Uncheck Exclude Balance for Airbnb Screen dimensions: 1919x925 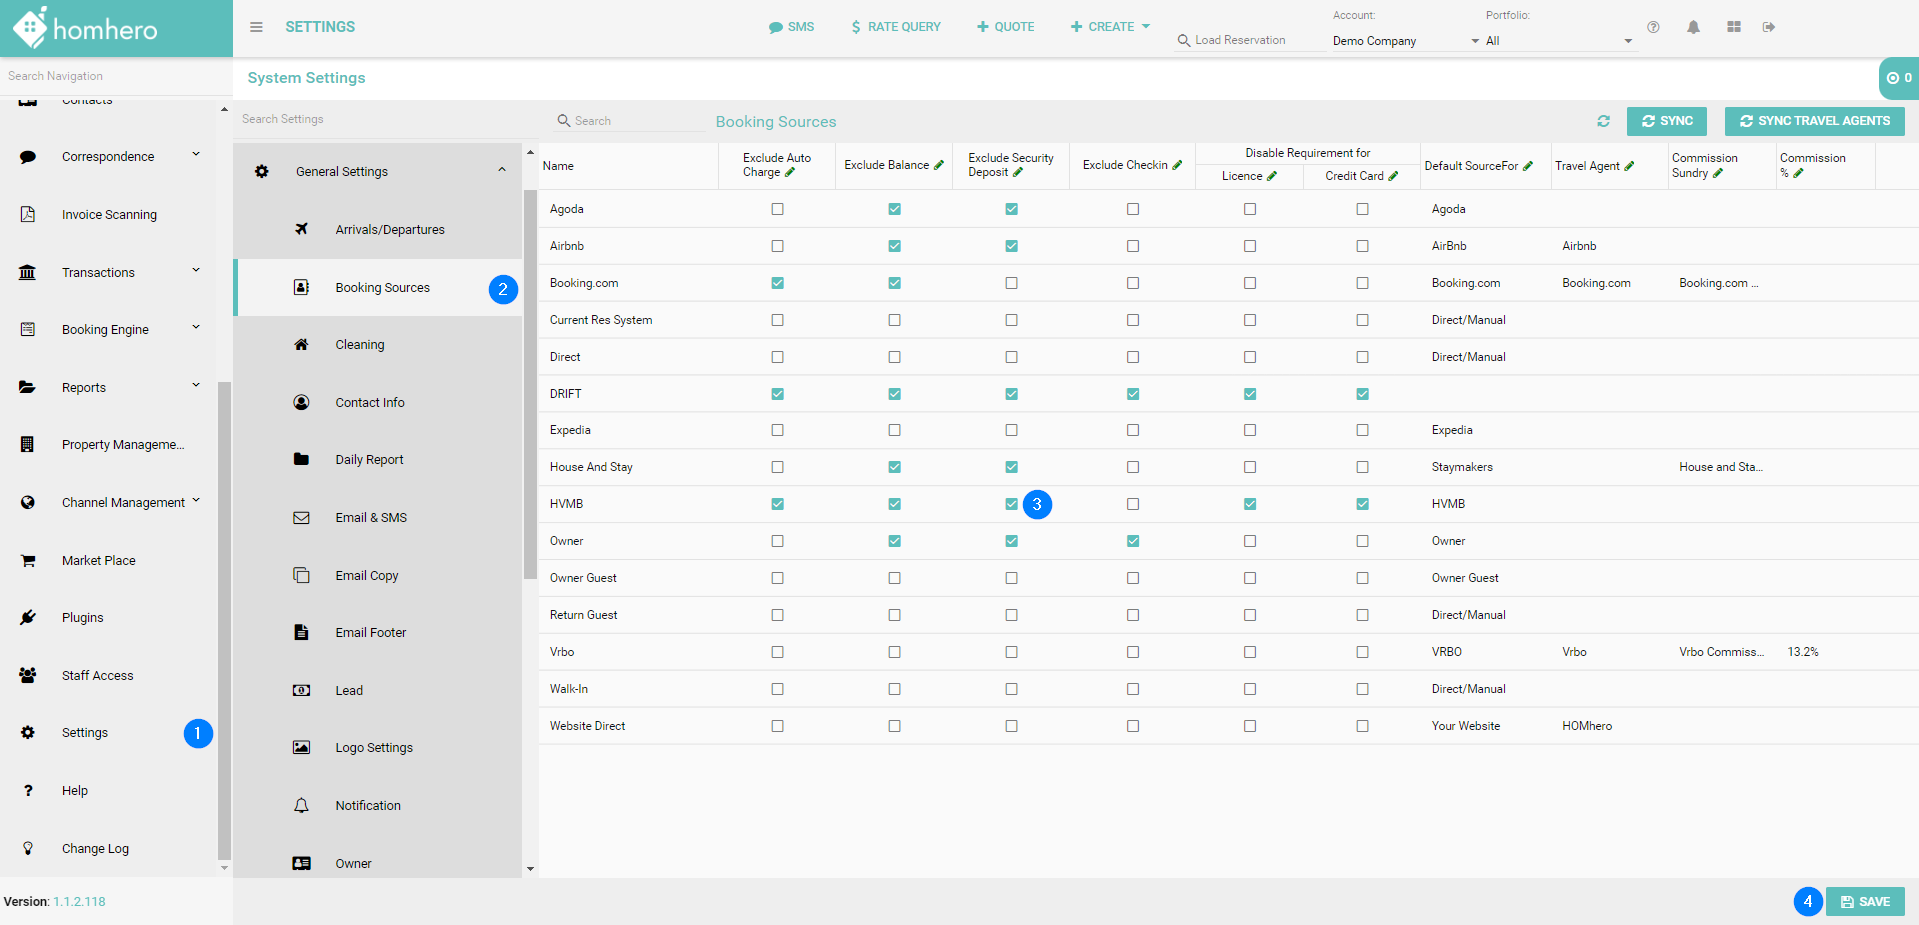(x=894, y=246)
